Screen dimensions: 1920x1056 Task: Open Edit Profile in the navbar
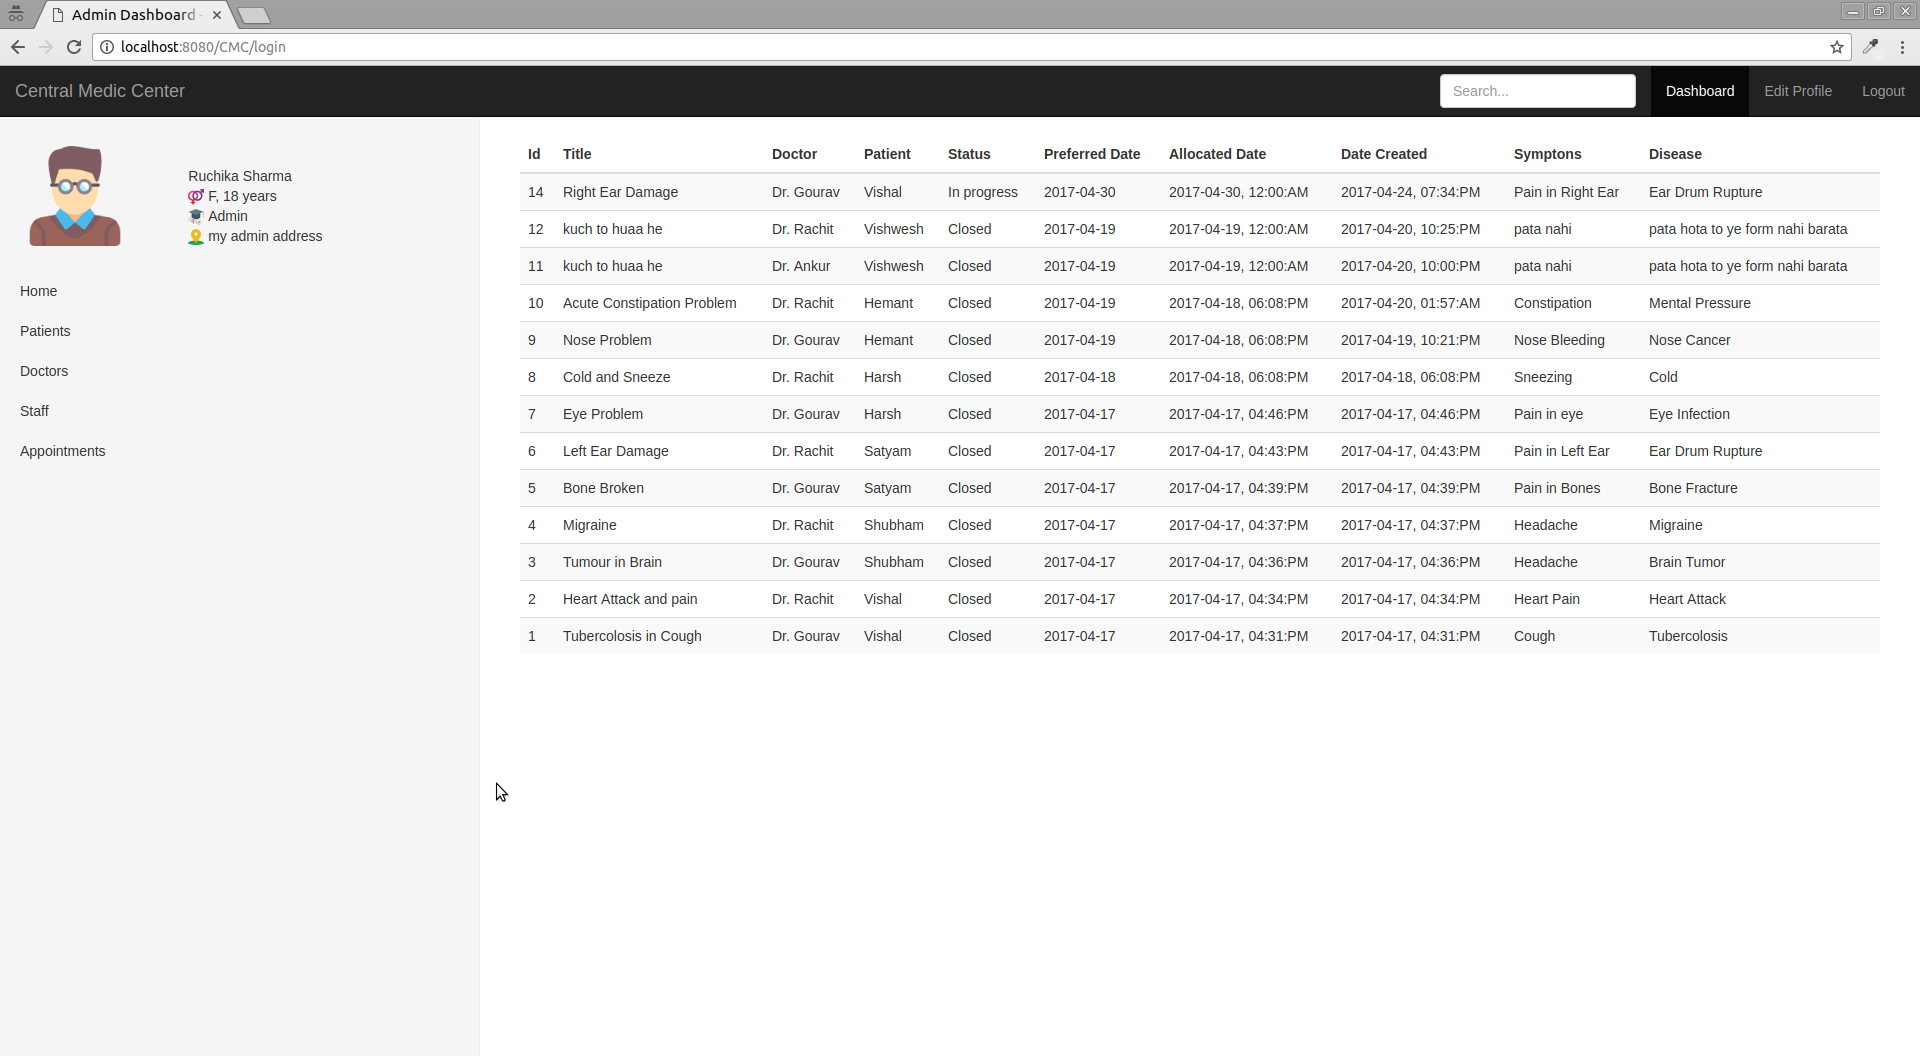(1797, 91)
